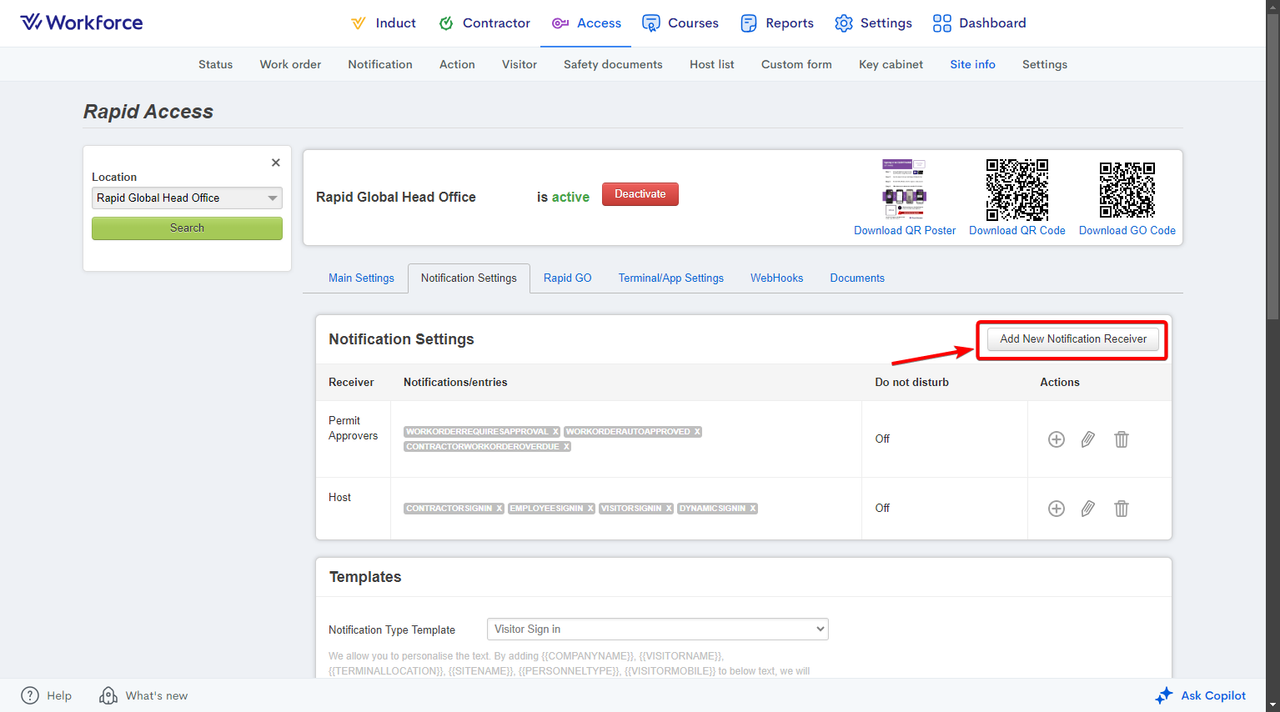The image size is (1280, 712).
Task: Click the QR Code image
Action: click(x=1017, y=189)
